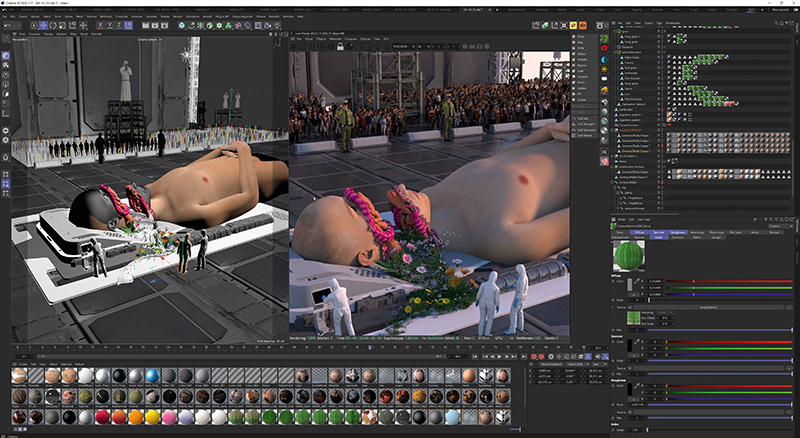Toggle the red X axis lock
Viewport: 800px width, 438px height.
coord(99,27)
